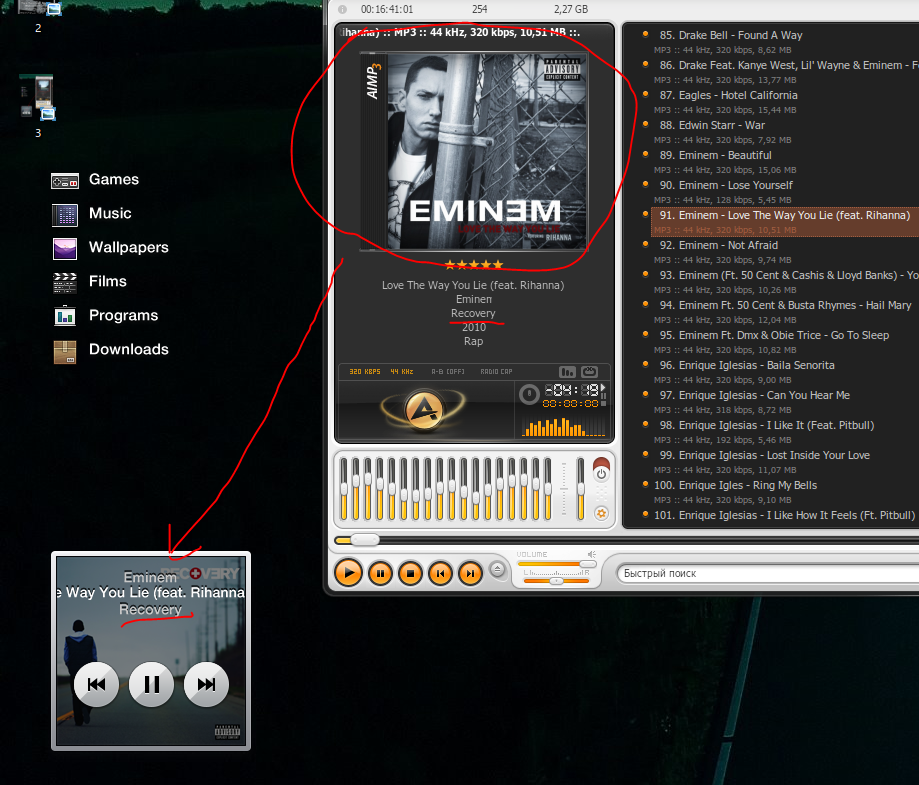This screenshot has width=919, height=785.
Task: Click the AIMP logo orb
Action: coord(423,410)
